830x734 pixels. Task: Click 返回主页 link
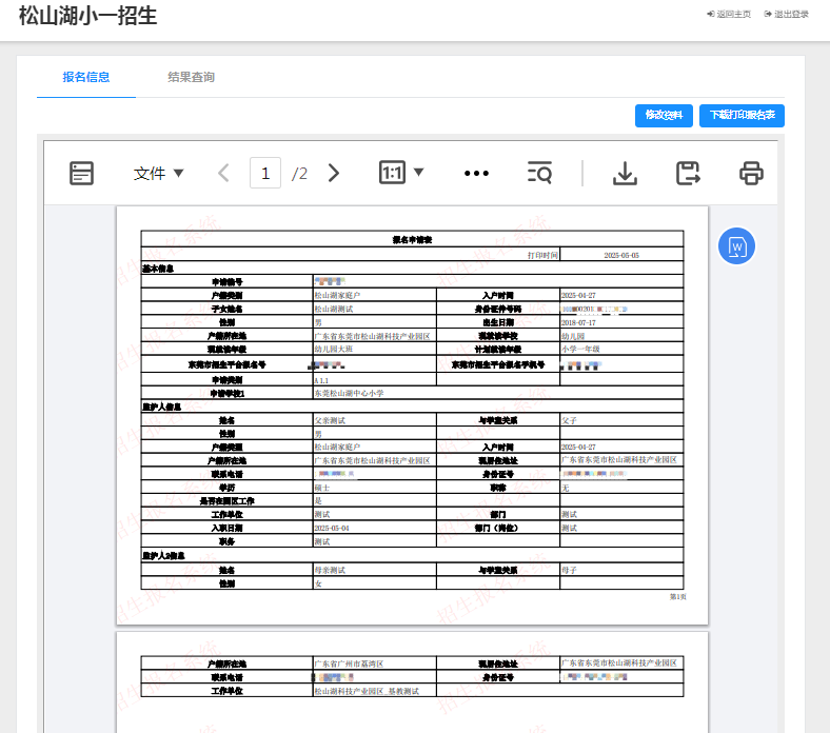point(729,15)
